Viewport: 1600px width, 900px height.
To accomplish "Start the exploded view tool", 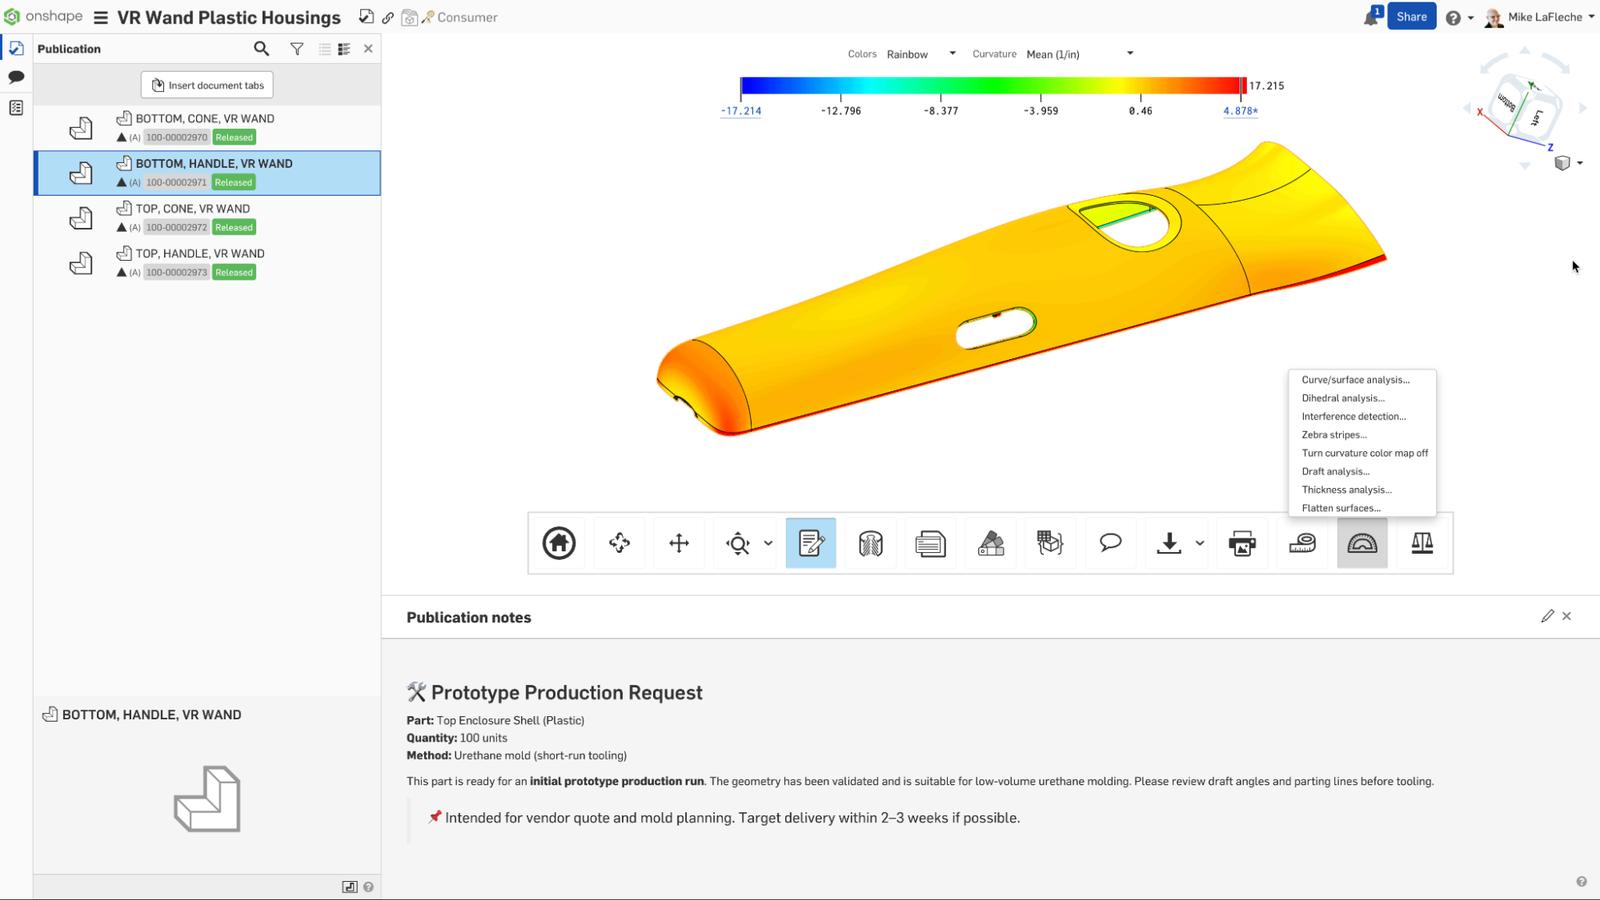I will coord(1049,543).
